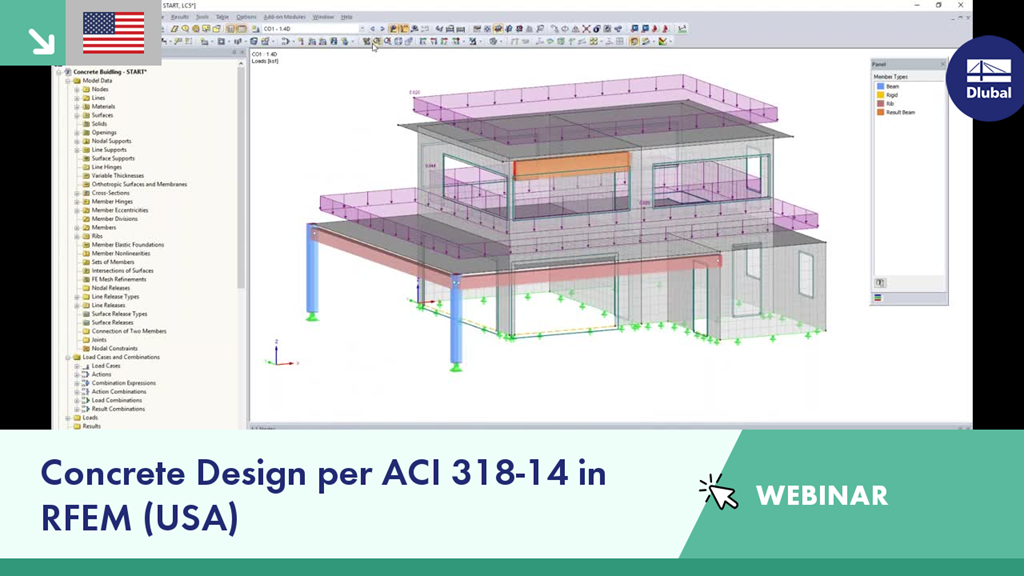Close the Panel legend window
The image size is (1024, 576).
tap(942, 64)
